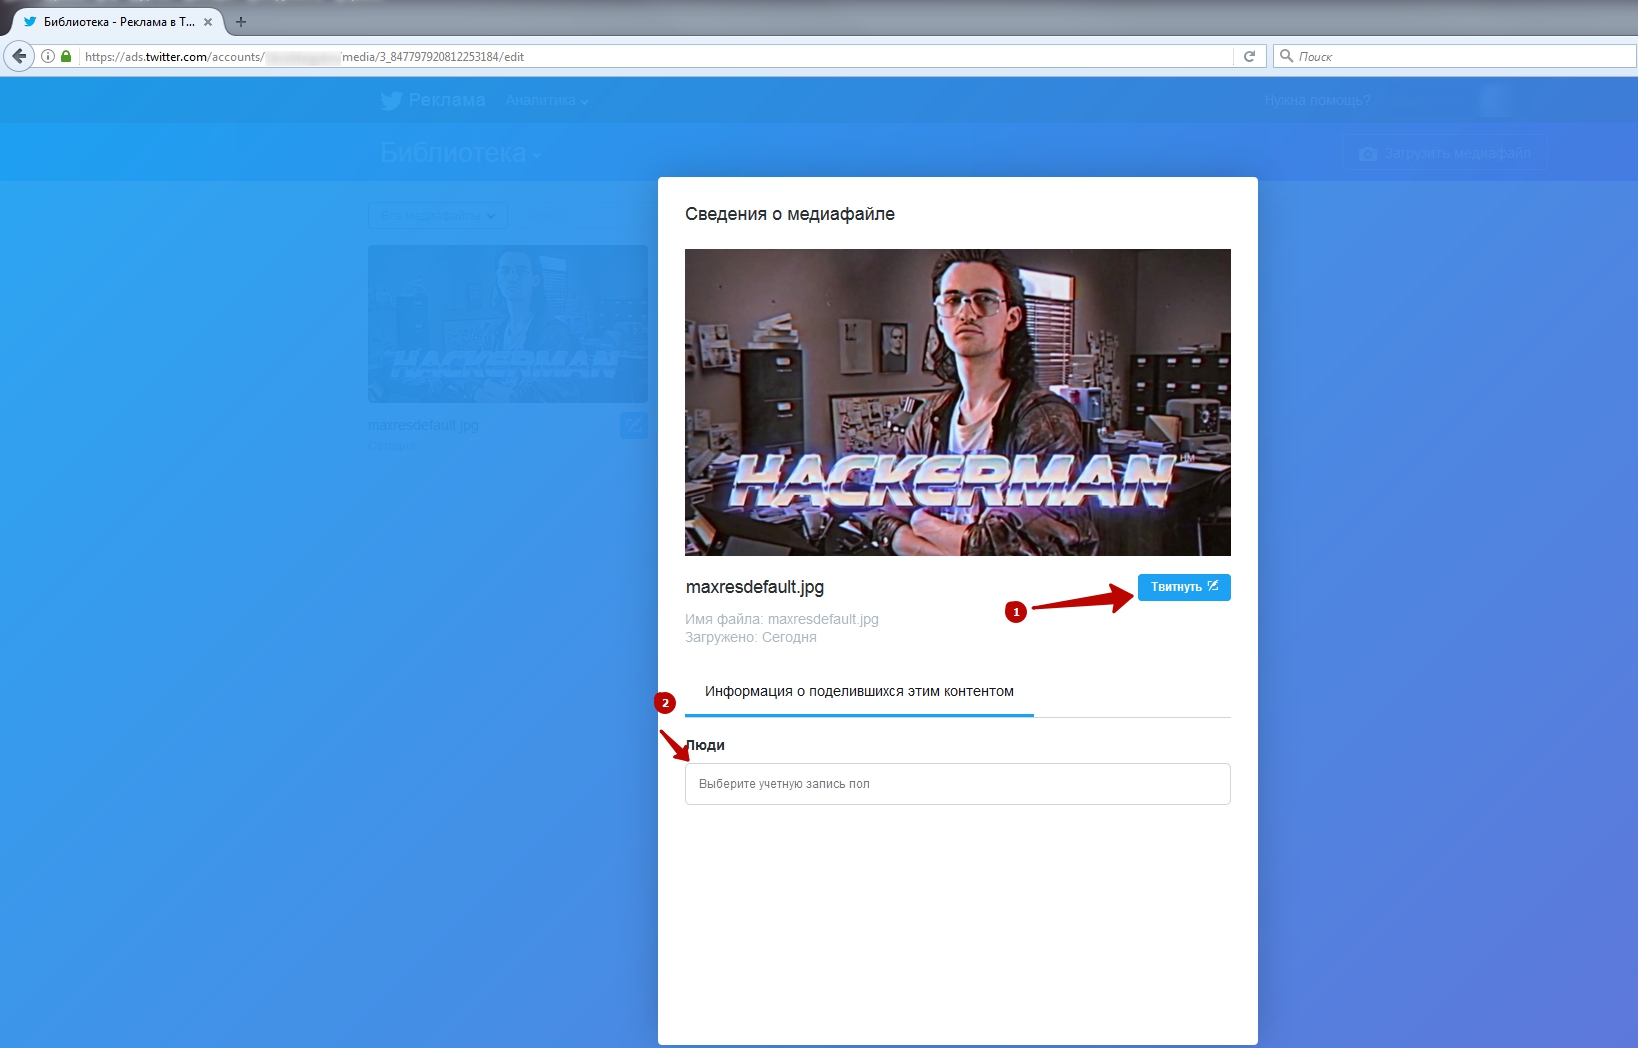1638x1048 pixels.
Task: Click the Твитнуть button
Action: (1183, 587)
